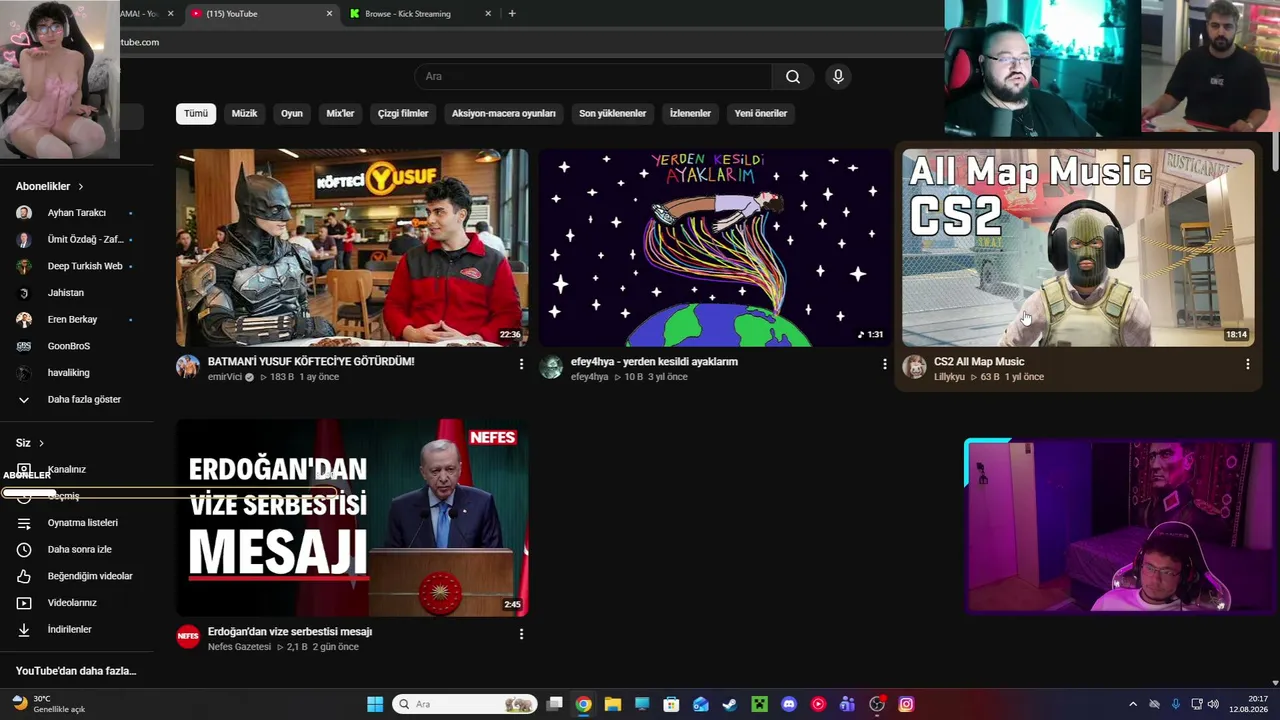
Task: Open options menu for Erdoğan'dan vize serbestisi mesajı
Action: [x=521, y=635]
